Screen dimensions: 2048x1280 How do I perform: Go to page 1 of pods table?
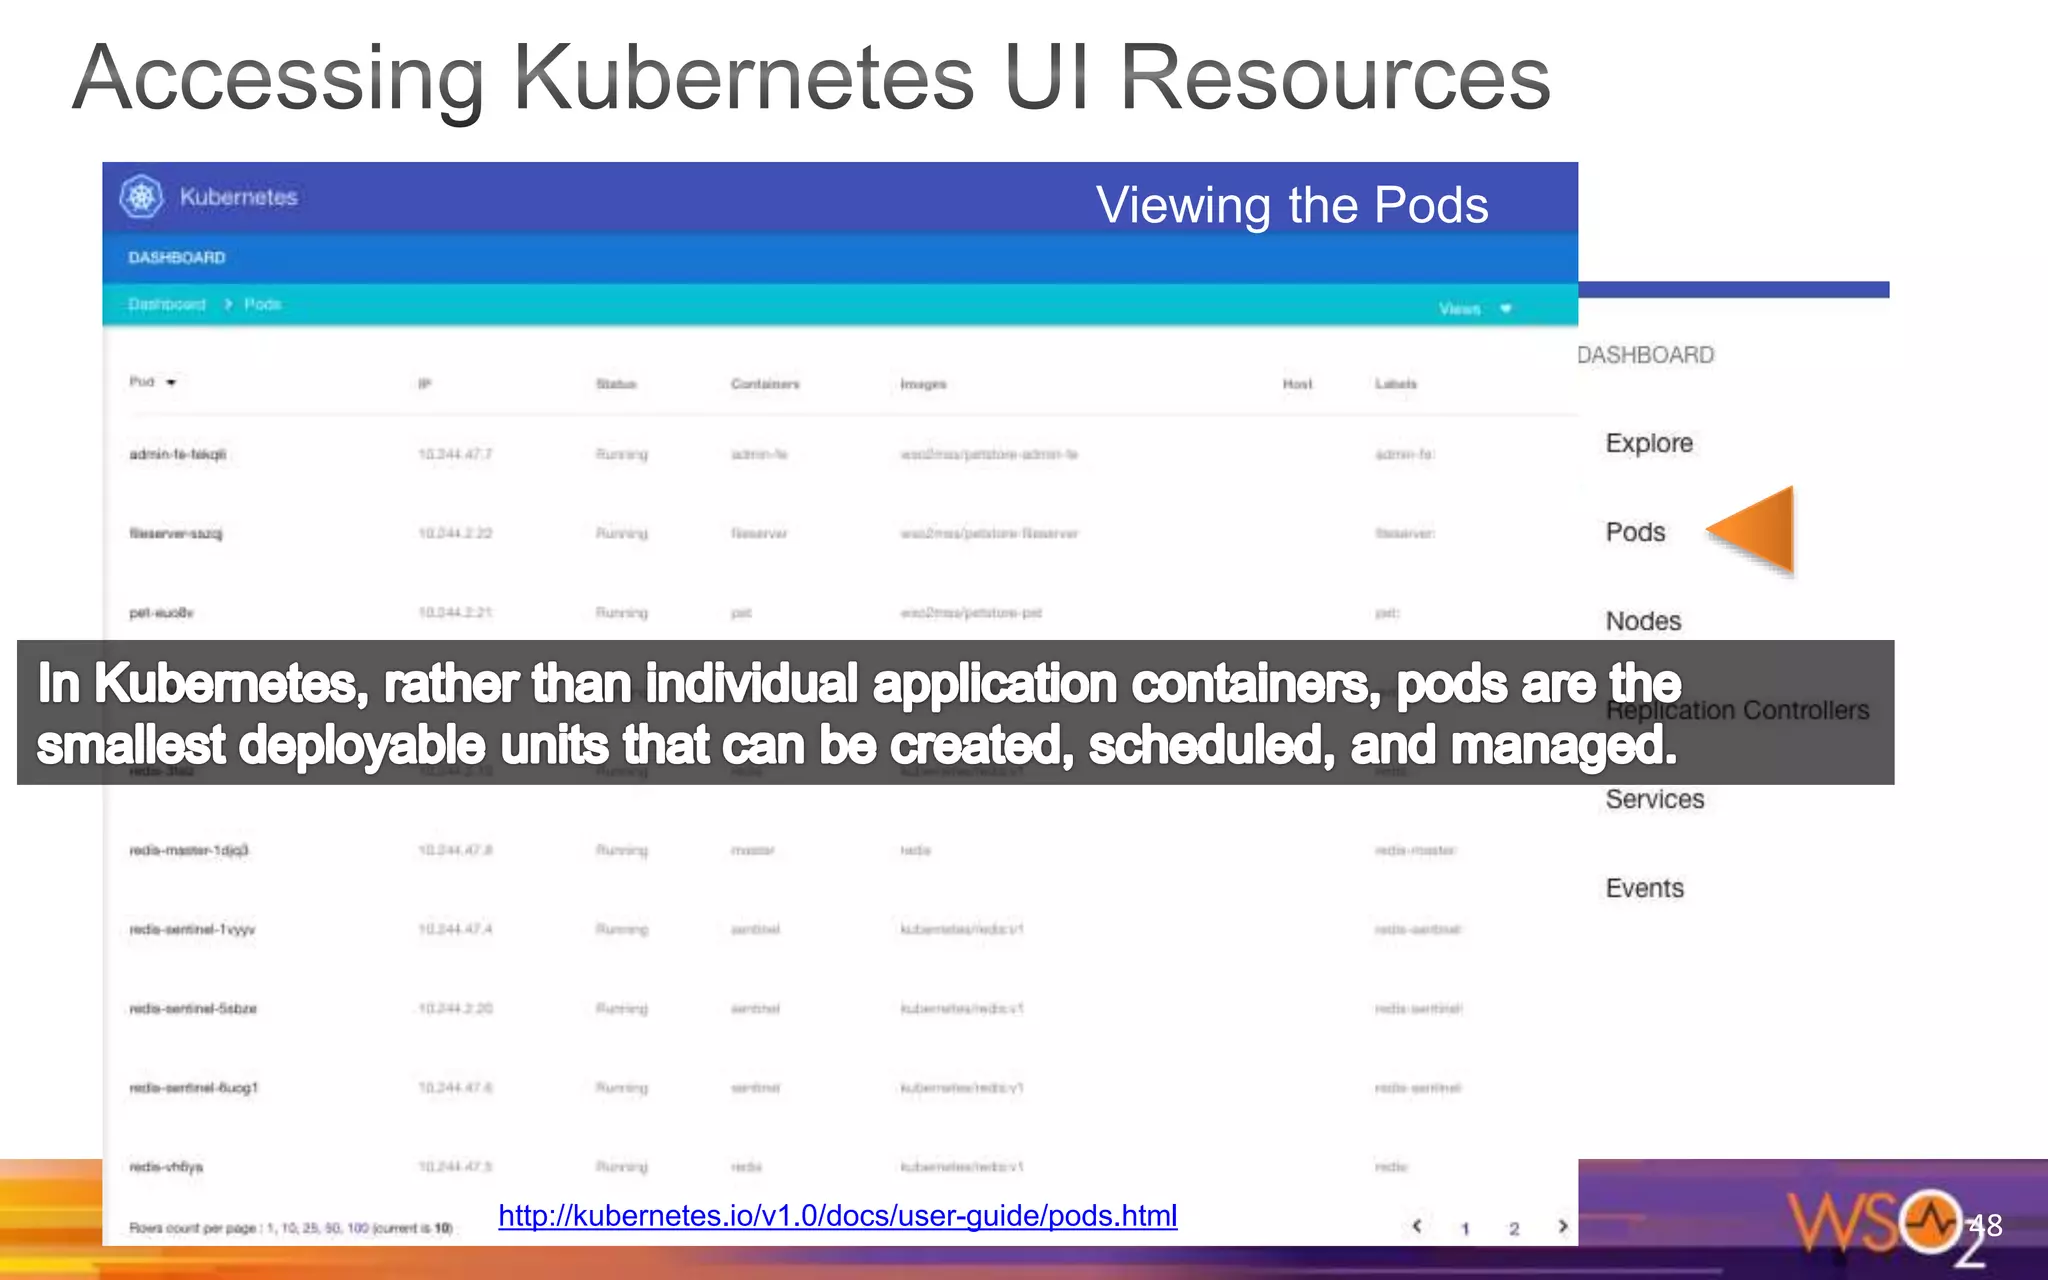1465,1229
